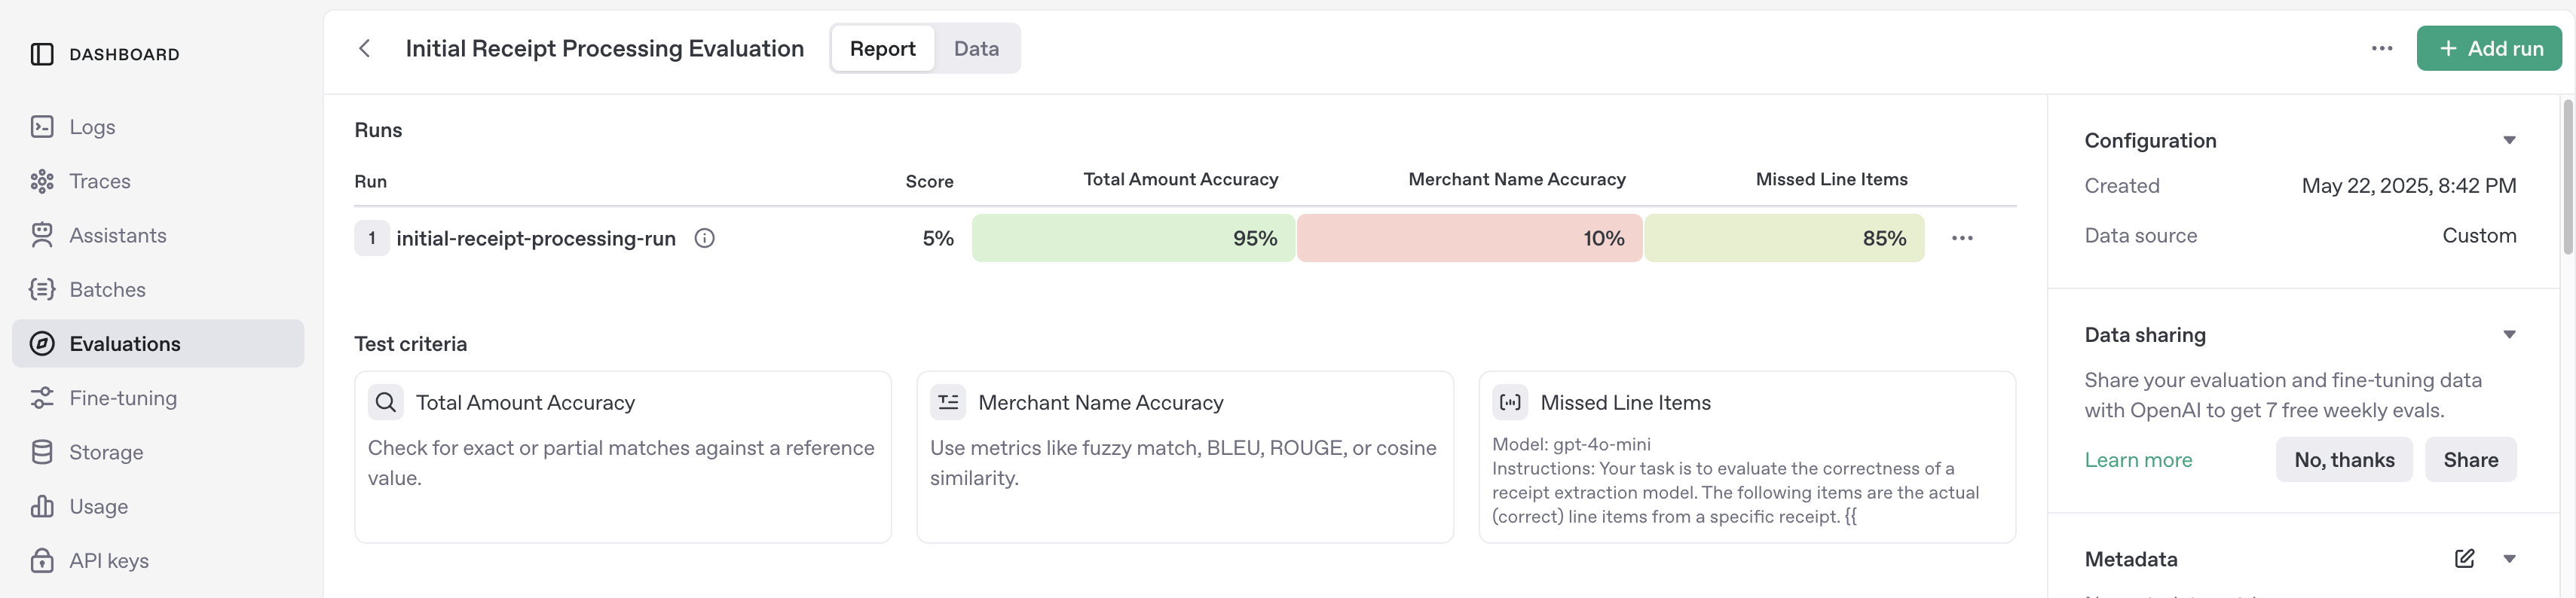2576x598 pixels.
Task: Open the Fine-tuning section
Action: pyautogui.click(x=121, y=397)
